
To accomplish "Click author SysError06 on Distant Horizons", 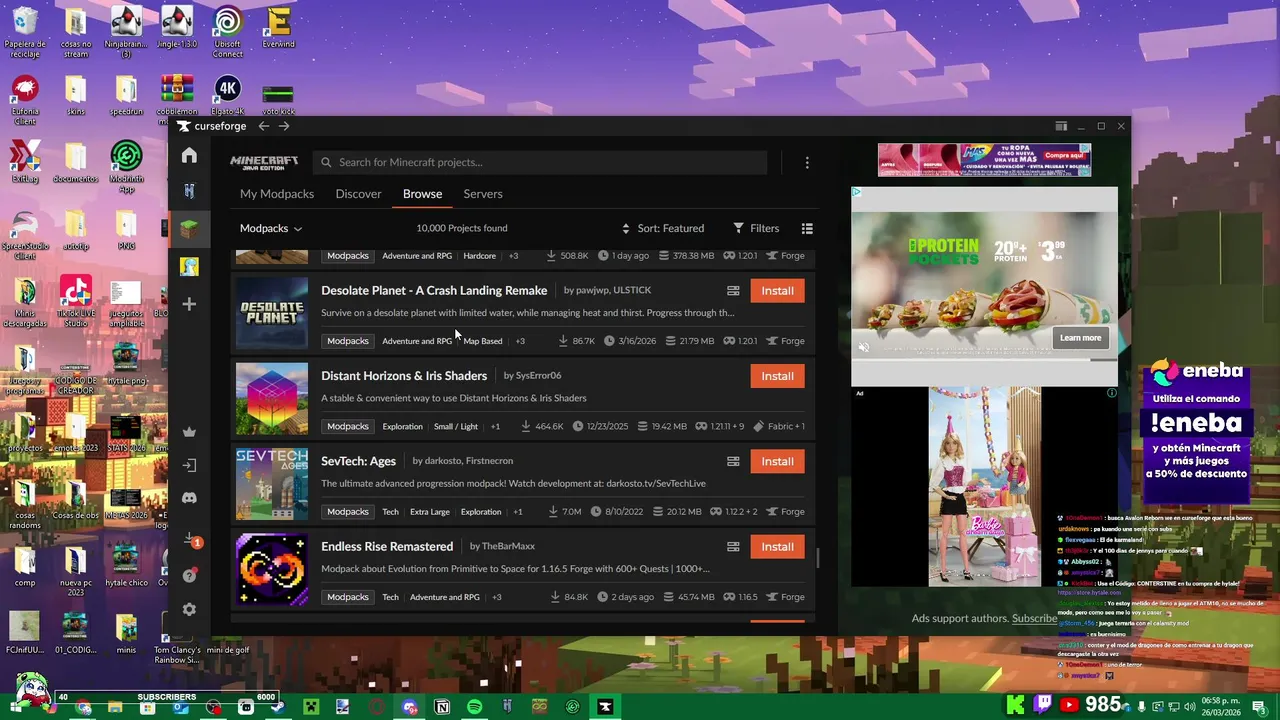I will [x=538, y=376].
